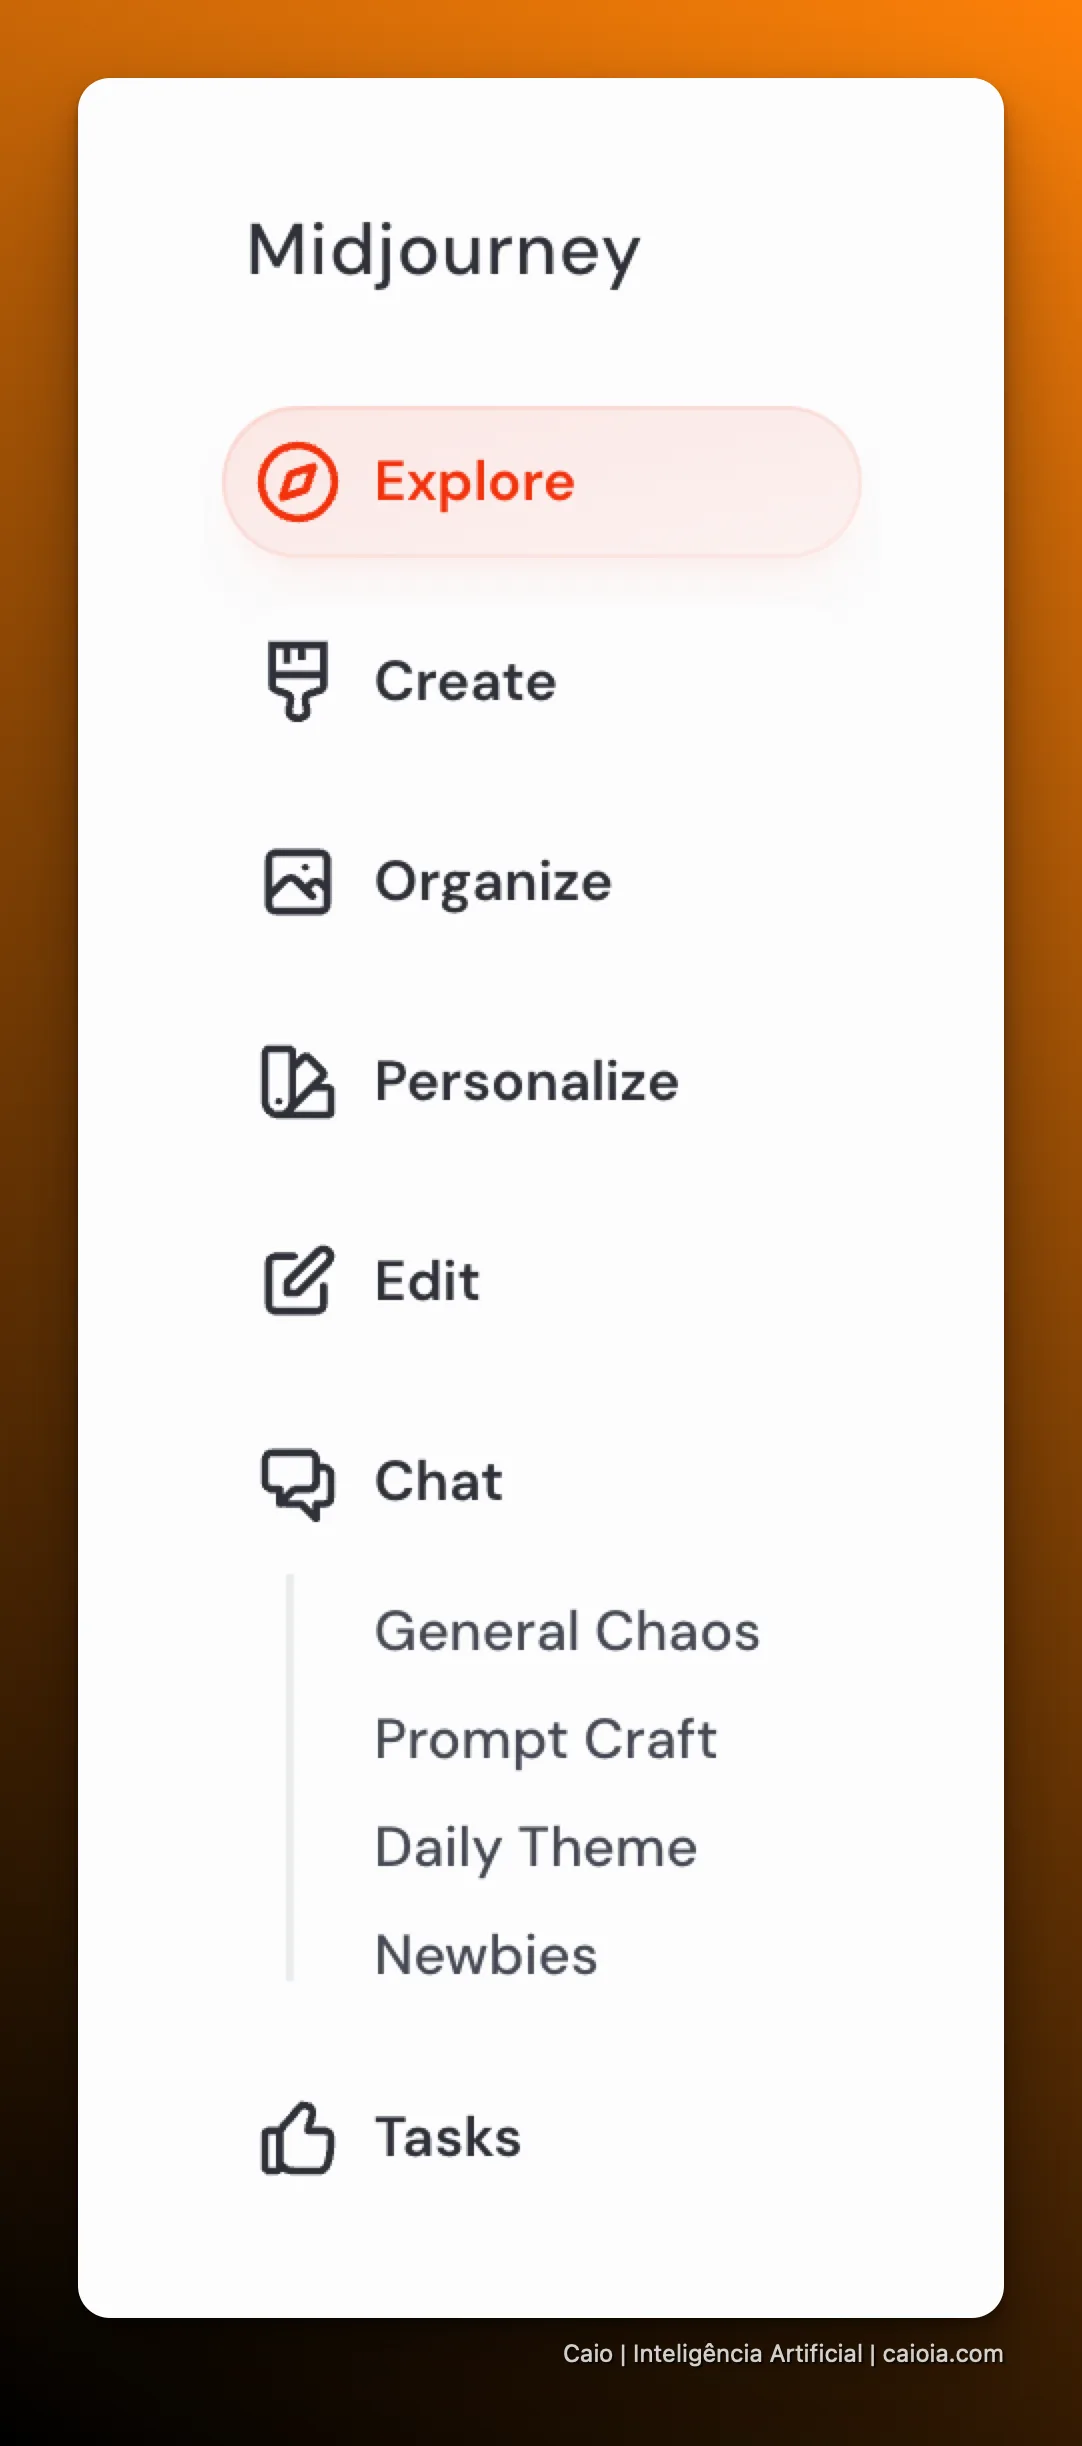Click the Tasks thumbs-up icon

click(298, 2138)
